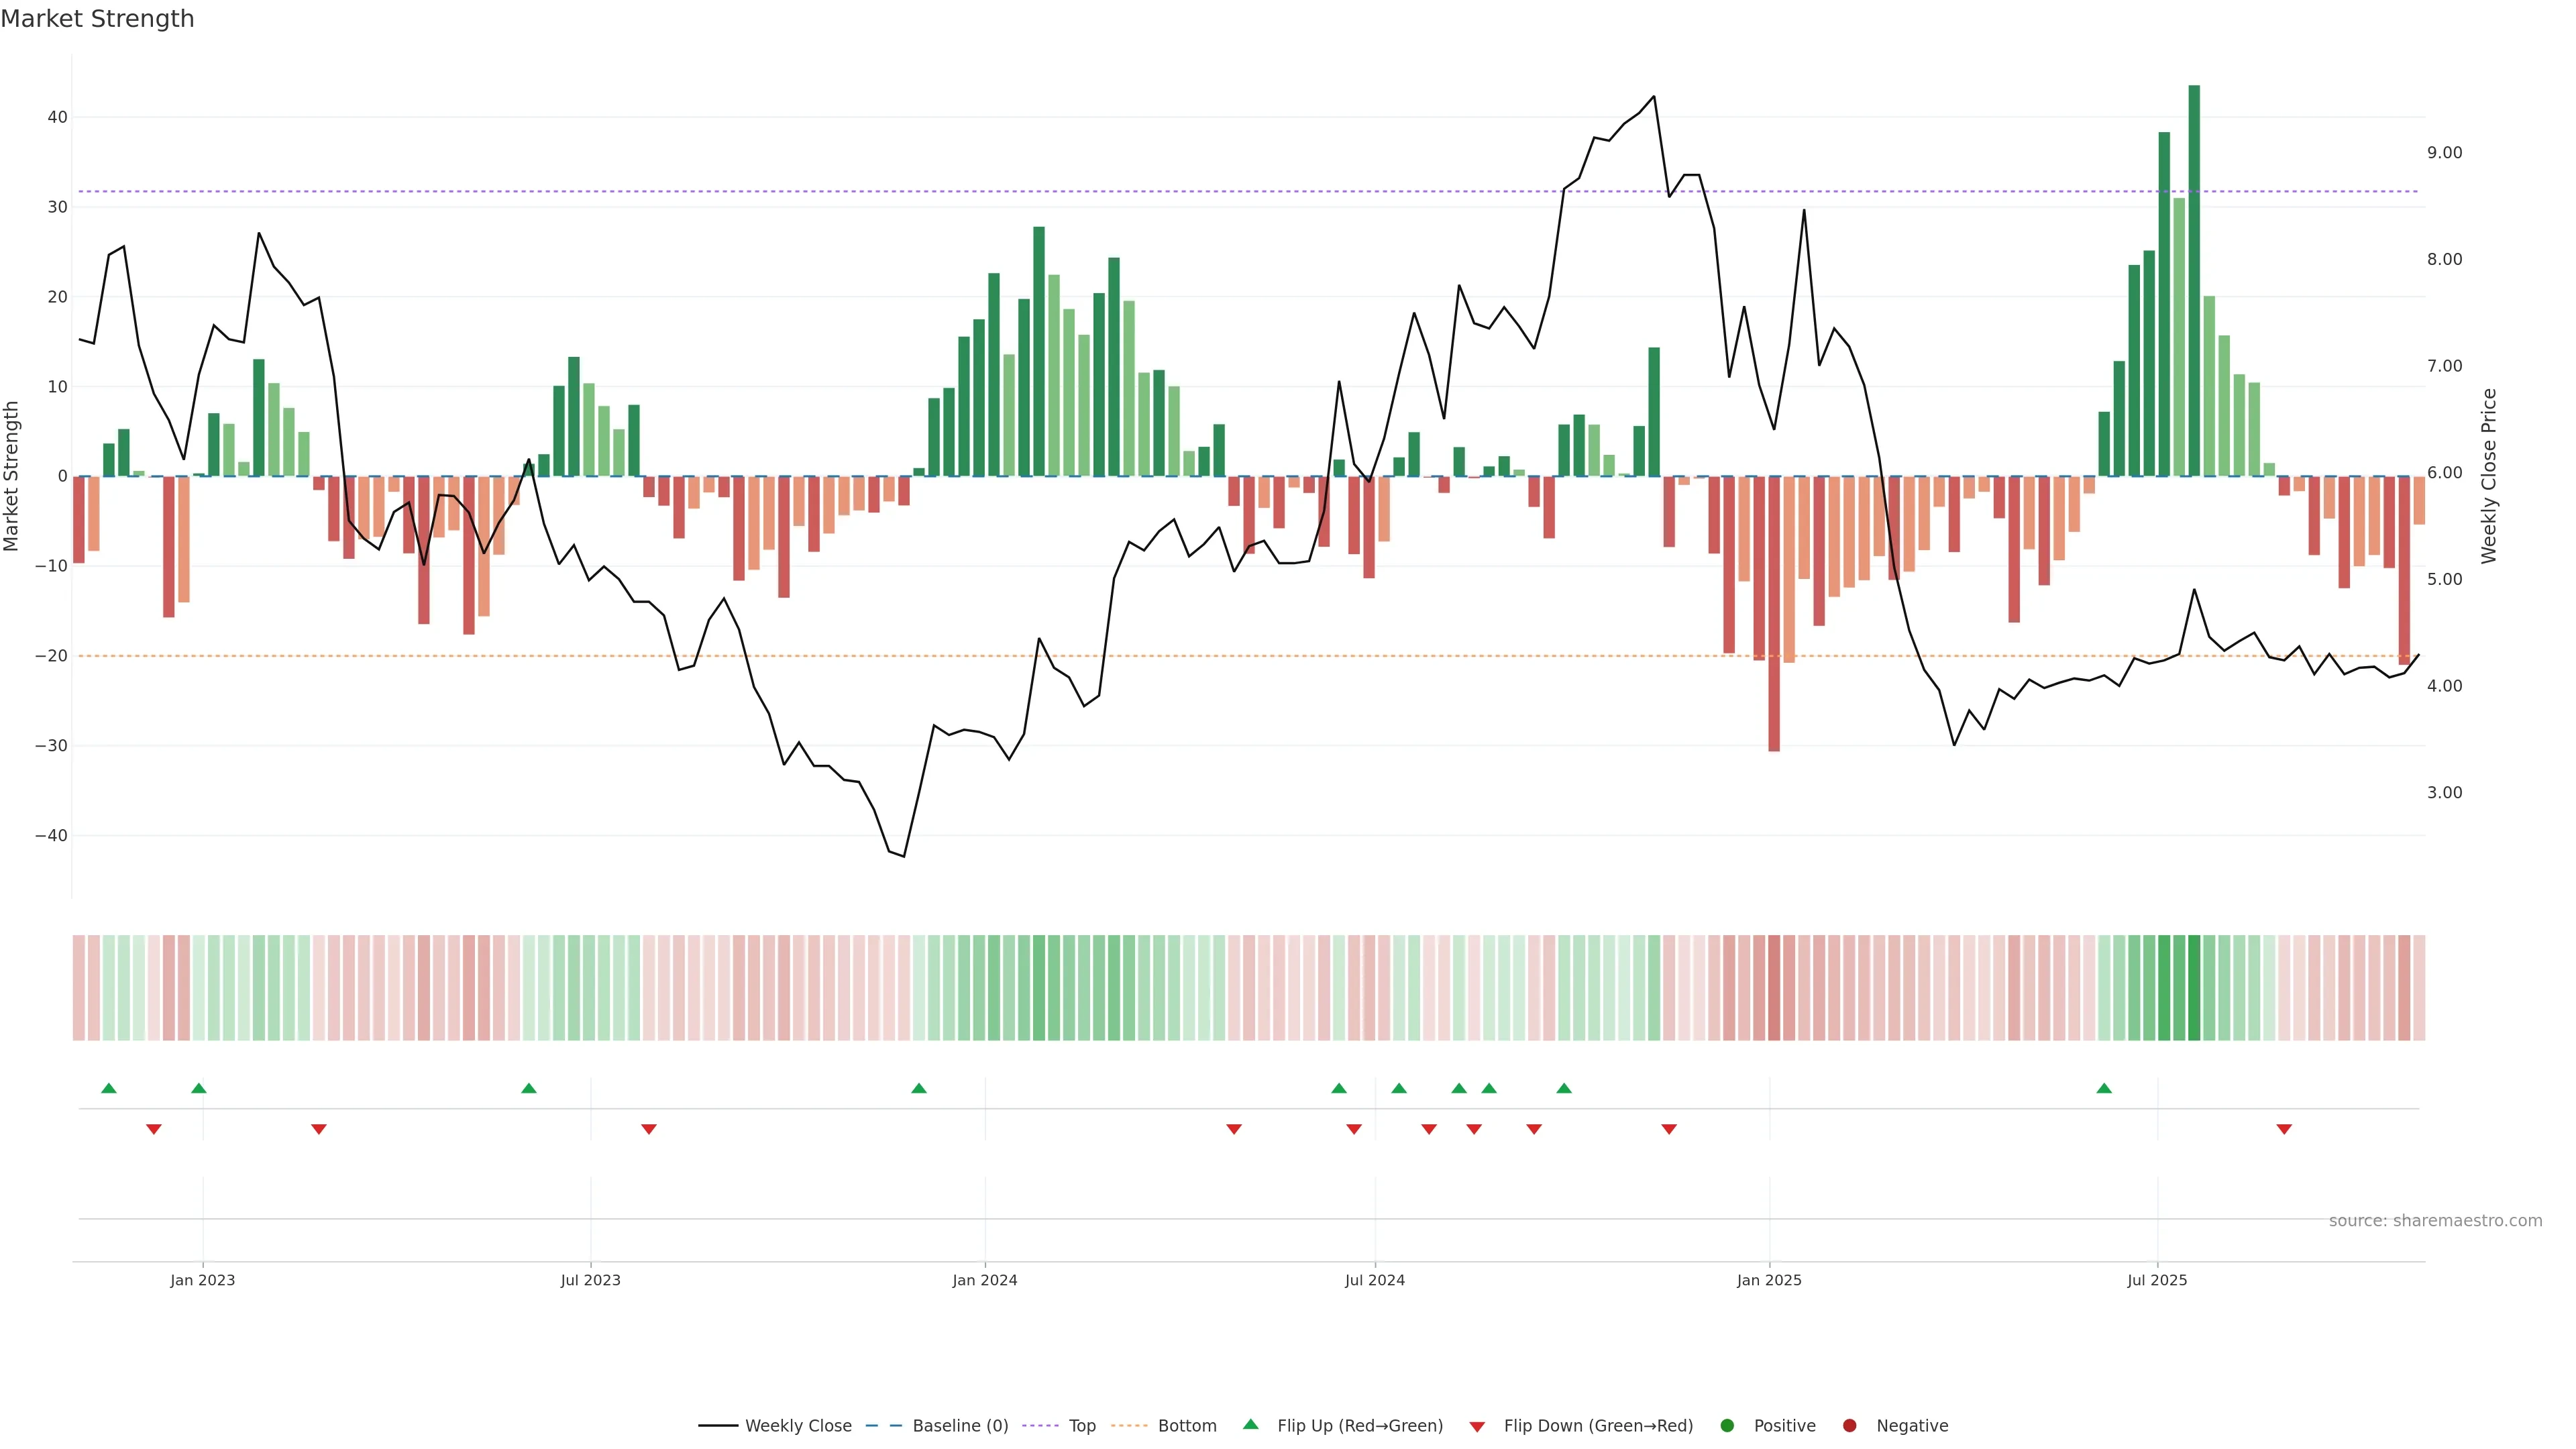Click the tallest green bar above 40

tap(2194, 280)
